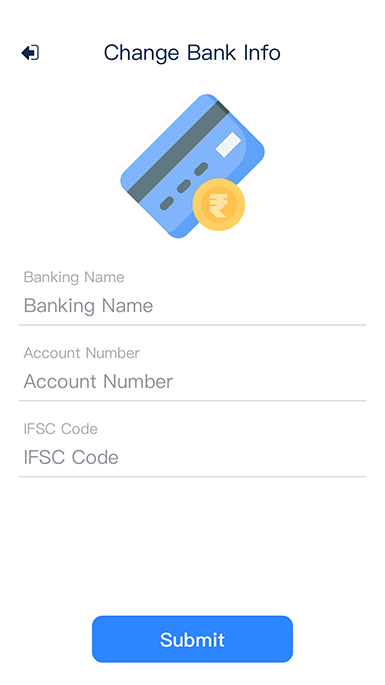Tap the Change Bank Info title

[192, 53]
